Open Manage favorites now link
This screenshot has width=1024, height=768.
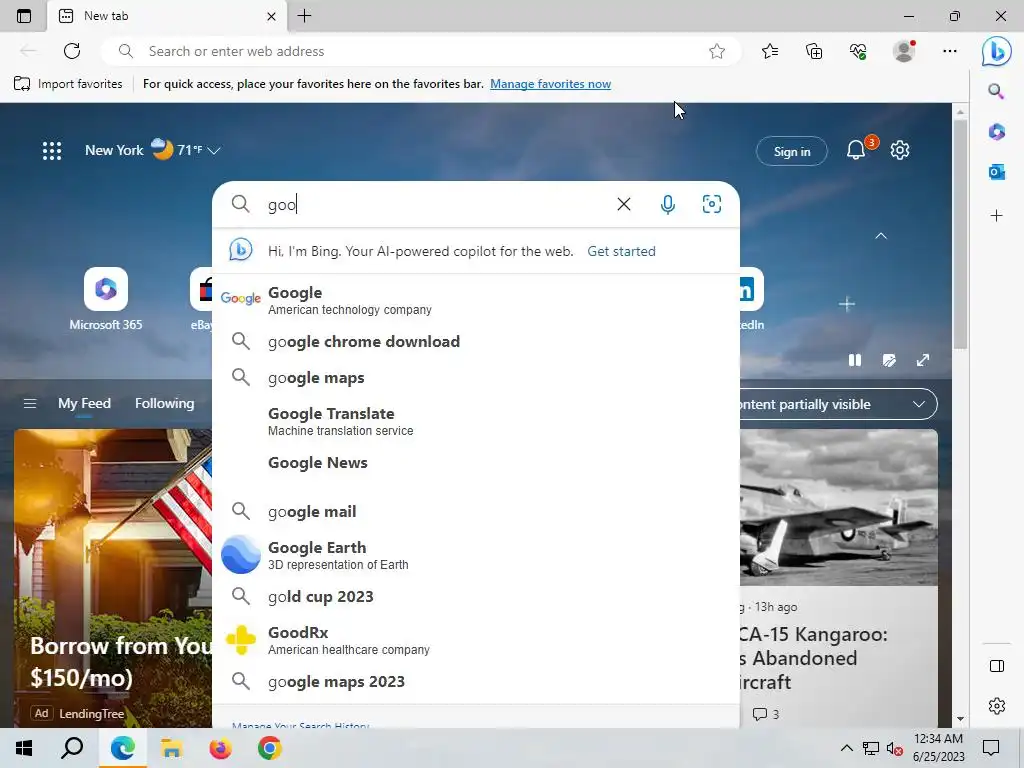coord(551,84)
